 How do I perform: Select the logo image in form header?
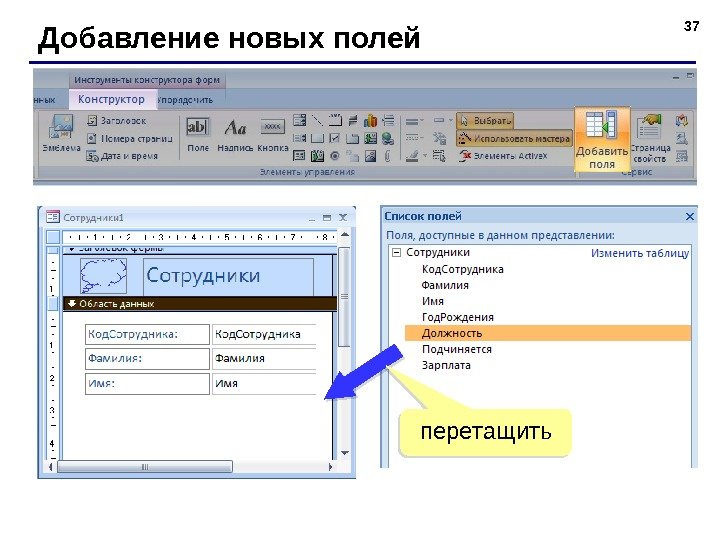[103, 276]
